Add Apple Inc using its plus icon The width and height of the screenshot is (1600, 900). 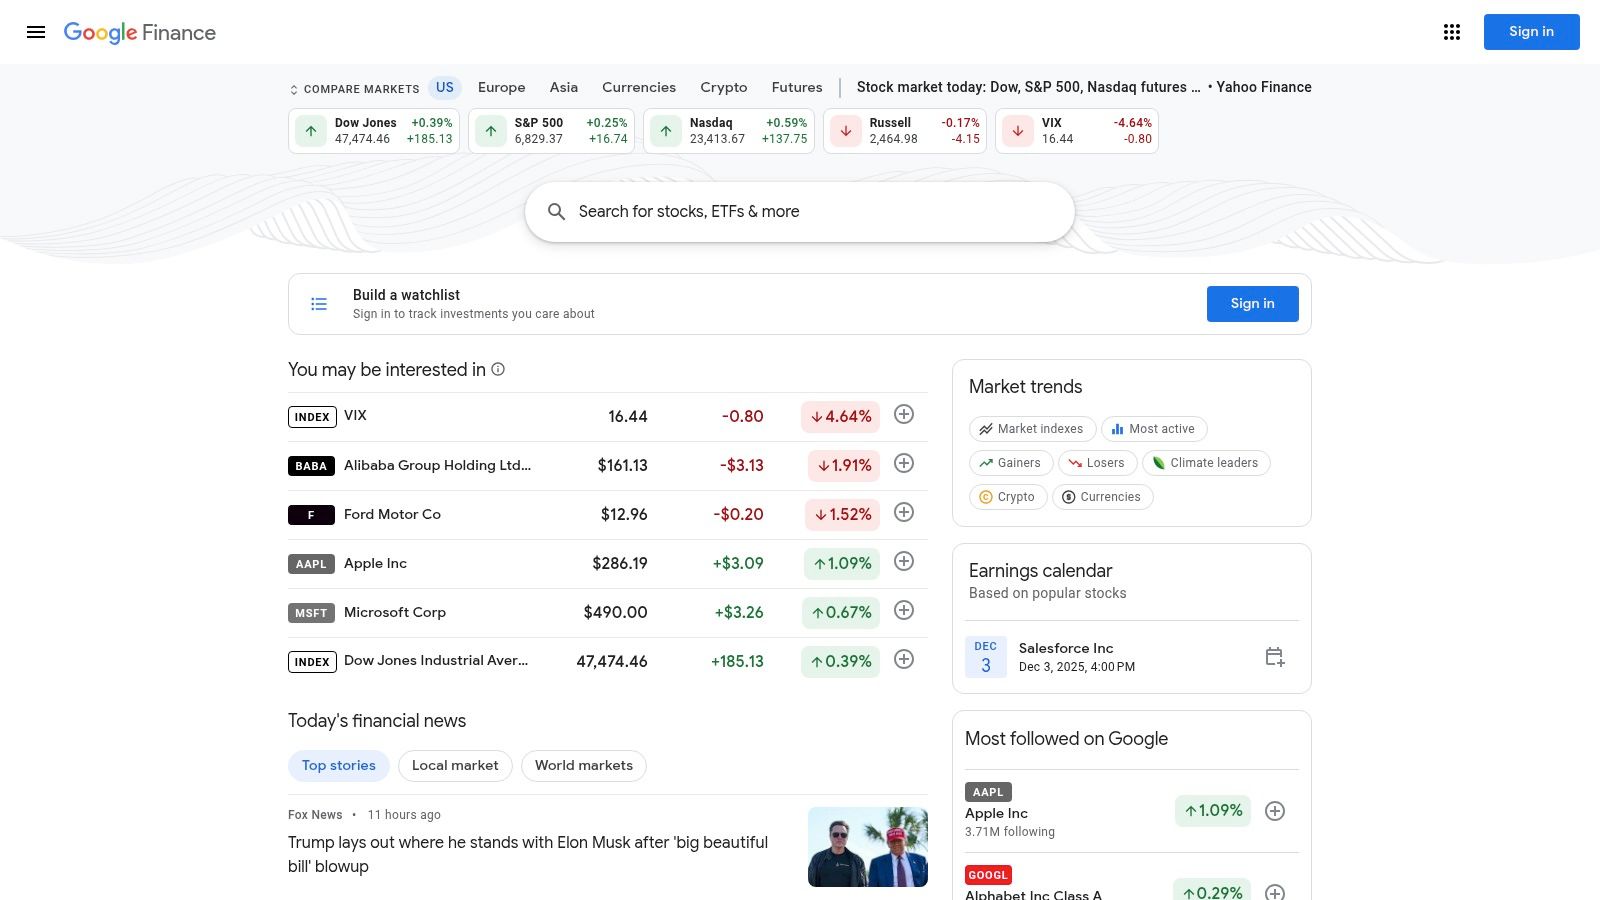(903, 561)
